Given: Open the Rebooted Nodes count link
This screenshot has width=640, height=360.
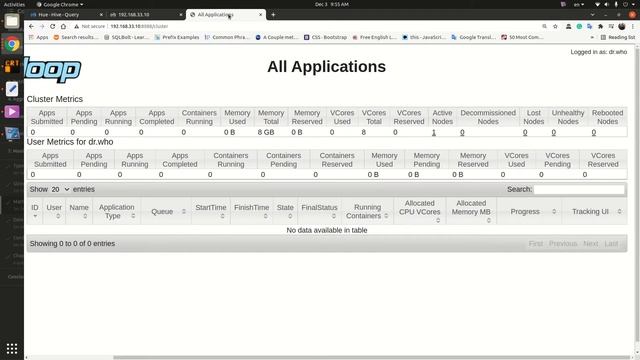Looking at the screenshot, I should pyautogui.click(x=593, y=133).
